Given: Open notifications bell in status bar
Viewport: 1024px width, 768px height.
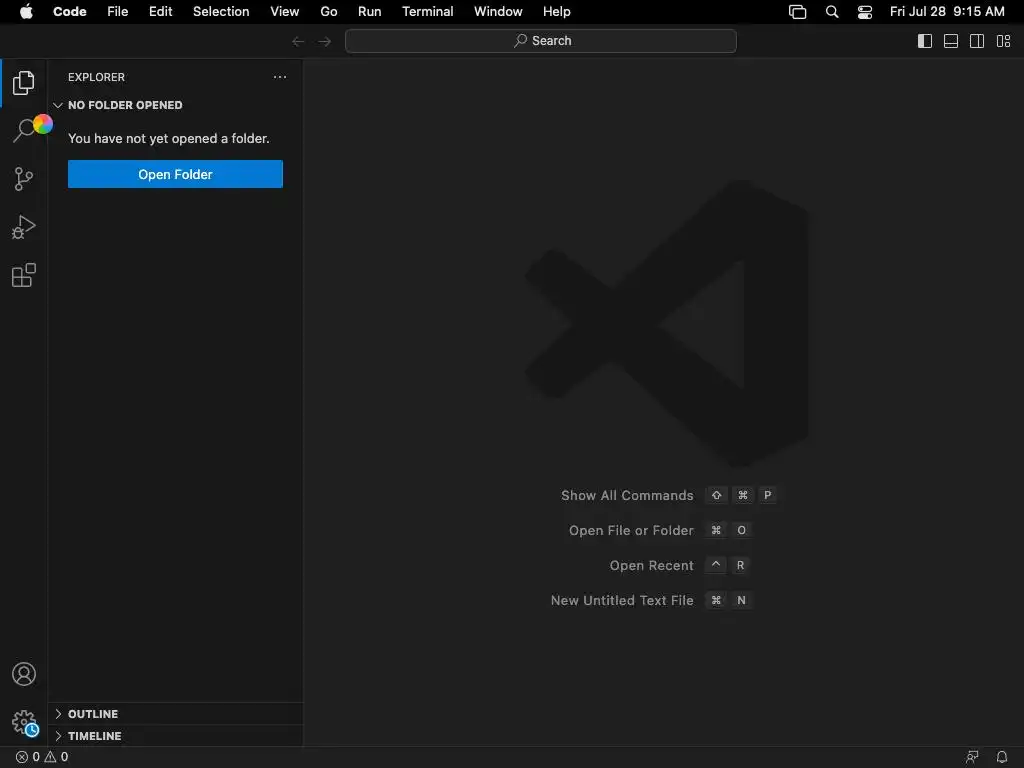Looking at the screenshot, I should pyautogui.click(x=1002, y=757).
